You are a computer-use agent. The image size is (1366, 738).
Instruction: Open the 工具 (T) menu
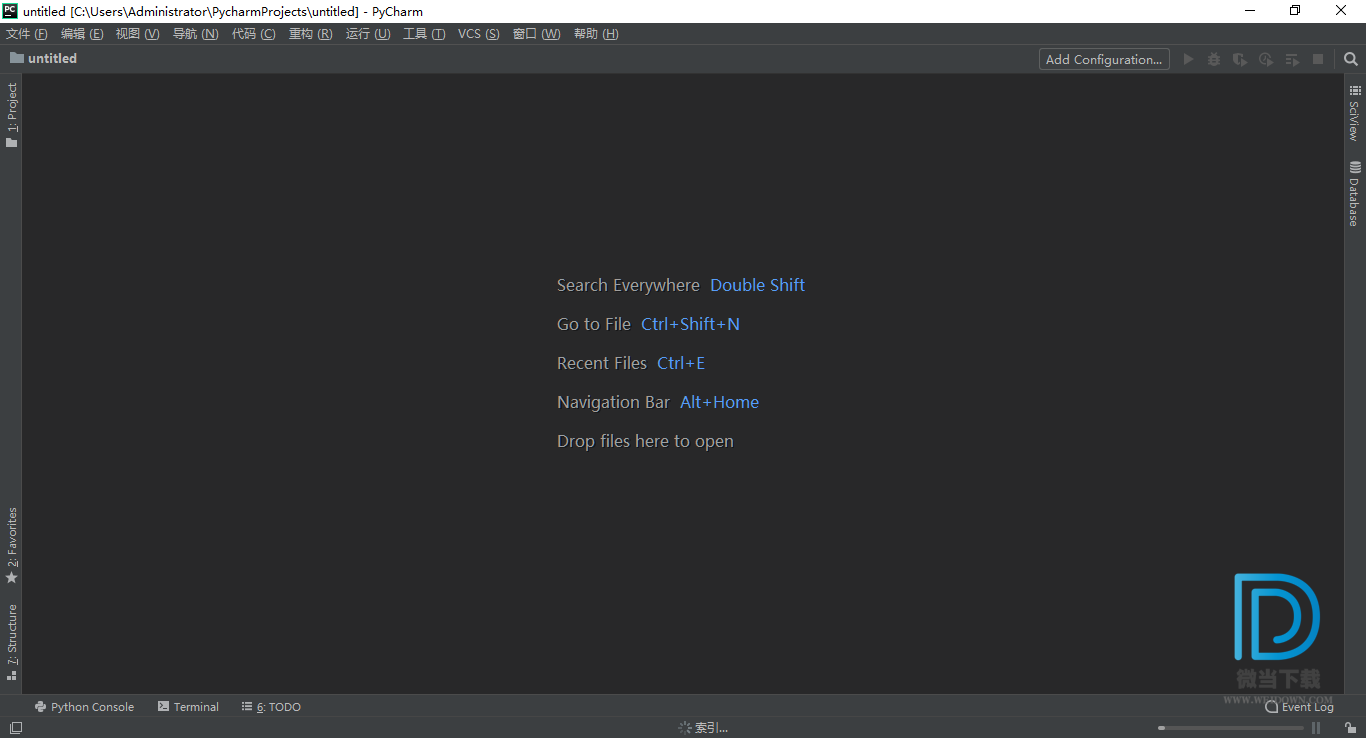pos(424,34)
